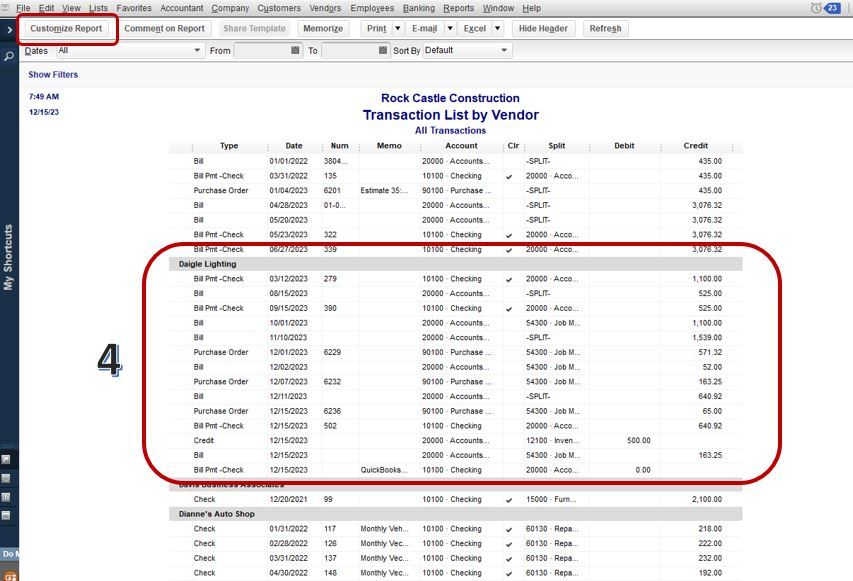Screen dimensions: 853x581
Task: Click the Date column header
Action: [x=294, y=146]
